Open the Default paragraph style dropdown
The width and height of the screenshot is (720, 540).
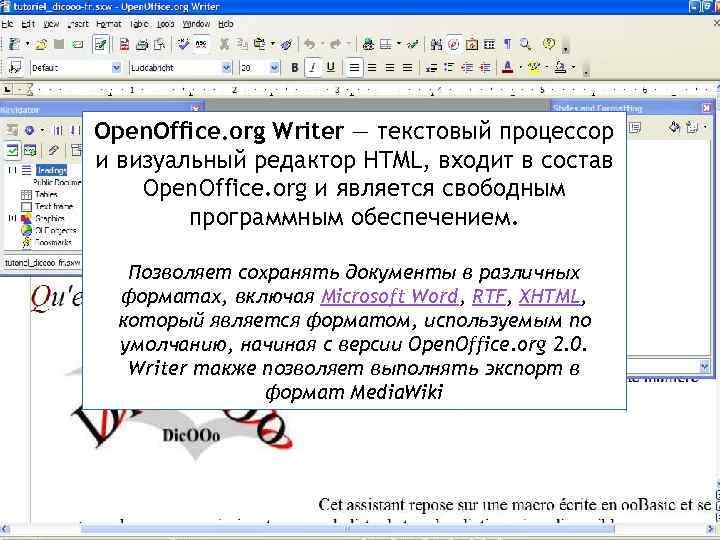117,68
